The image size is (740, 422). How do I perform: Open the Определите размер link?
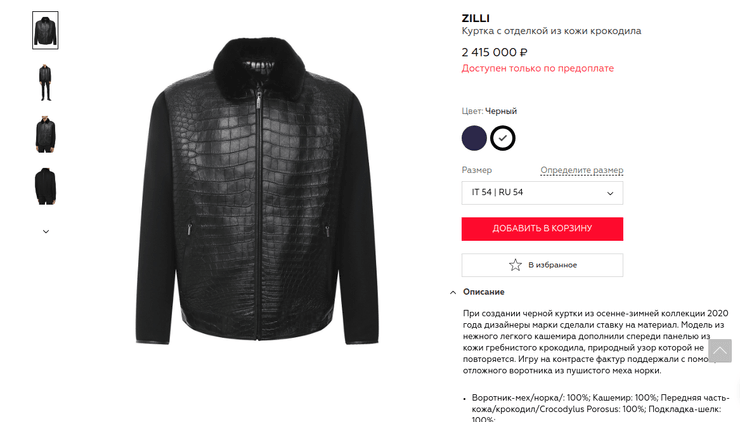(581, 170)
